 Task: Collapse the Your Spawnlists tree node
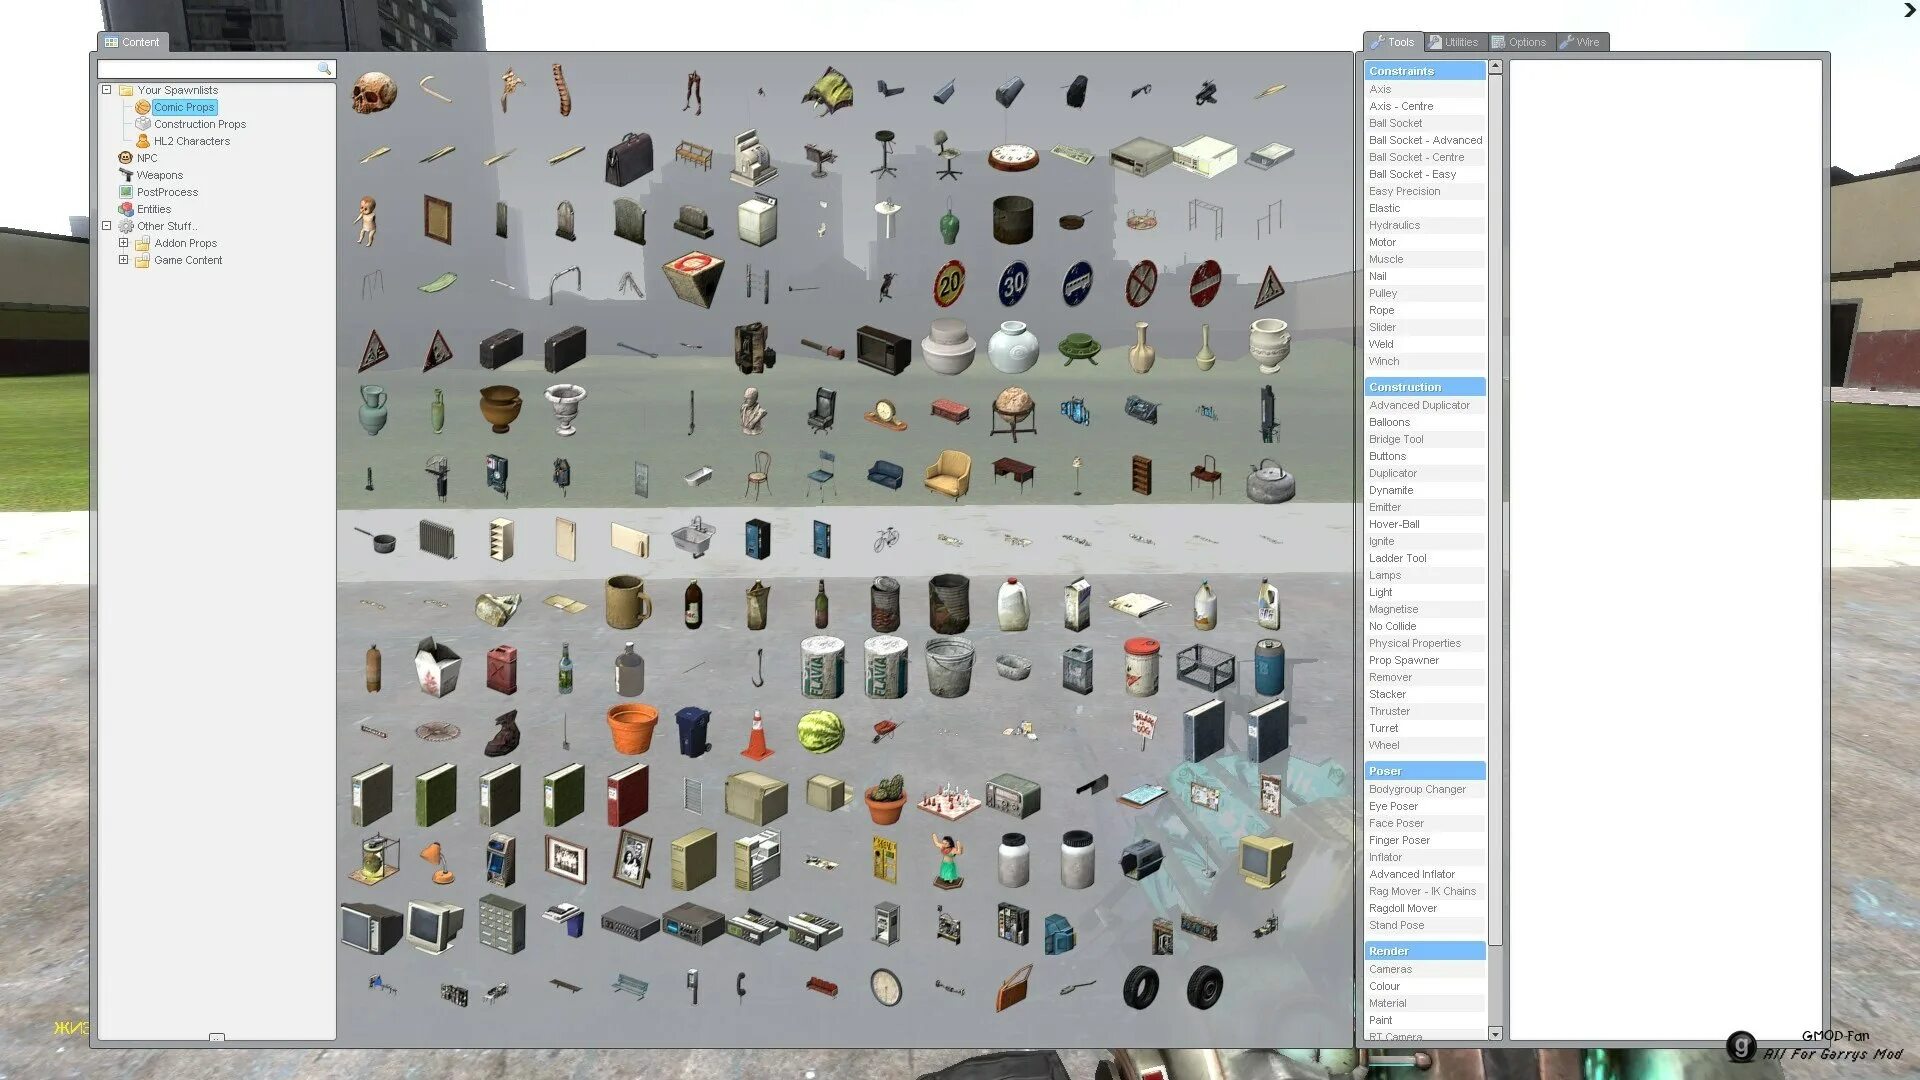click(x=107, y=90)
